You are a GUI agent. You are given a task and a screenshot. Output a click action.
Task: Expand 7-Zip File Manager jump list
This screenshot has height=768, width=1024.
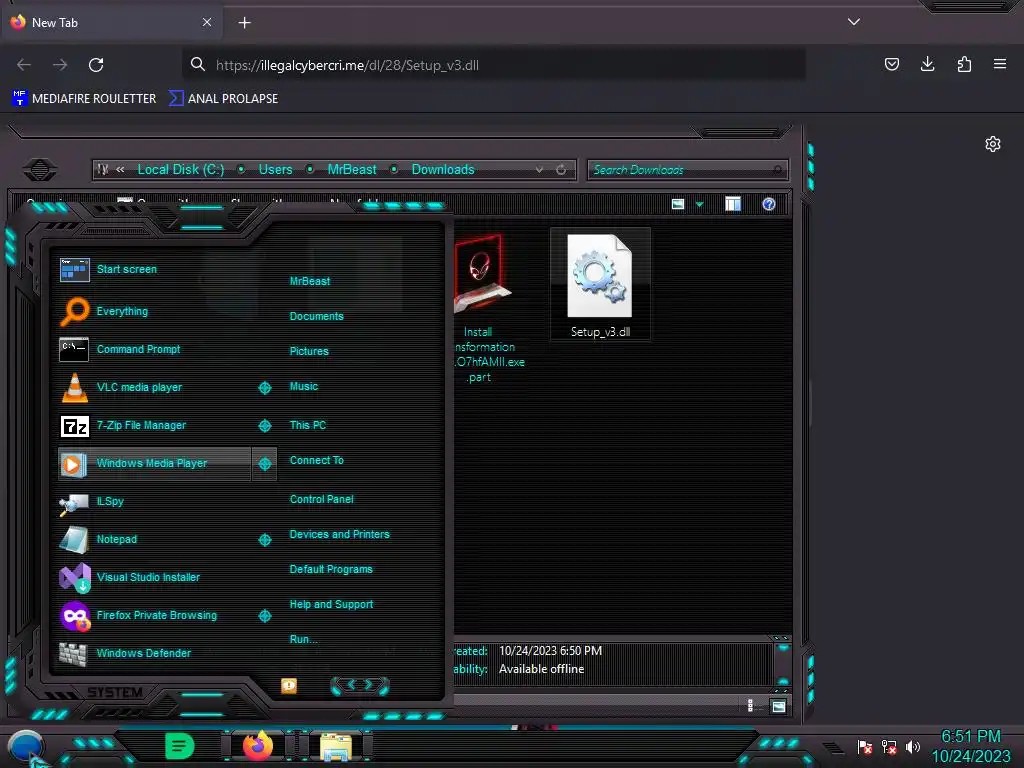(x=264, y=426)
